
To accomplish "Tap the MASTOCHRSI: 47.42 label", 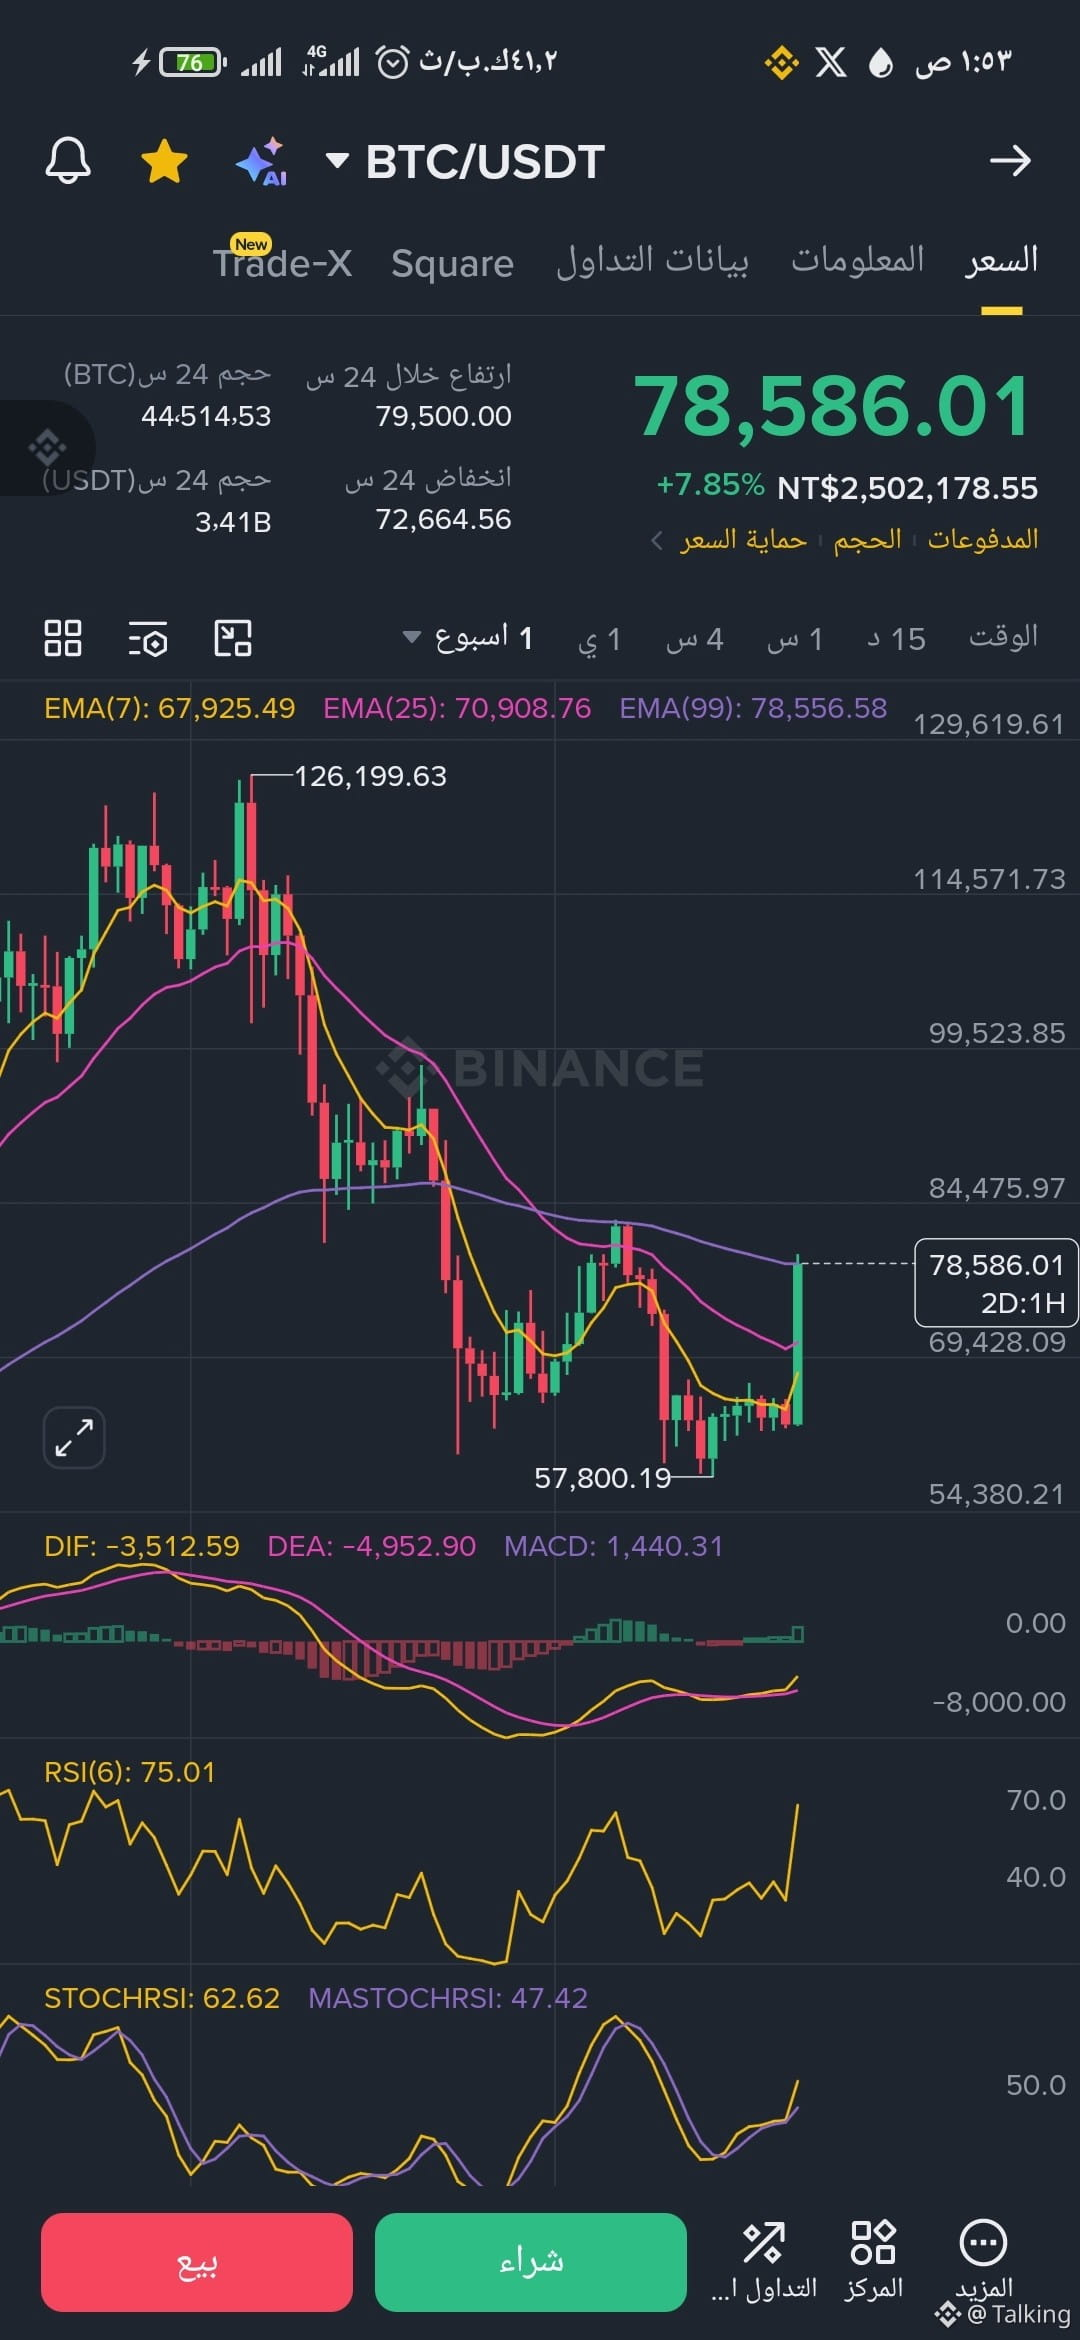I will click(x=448, y=1998).
